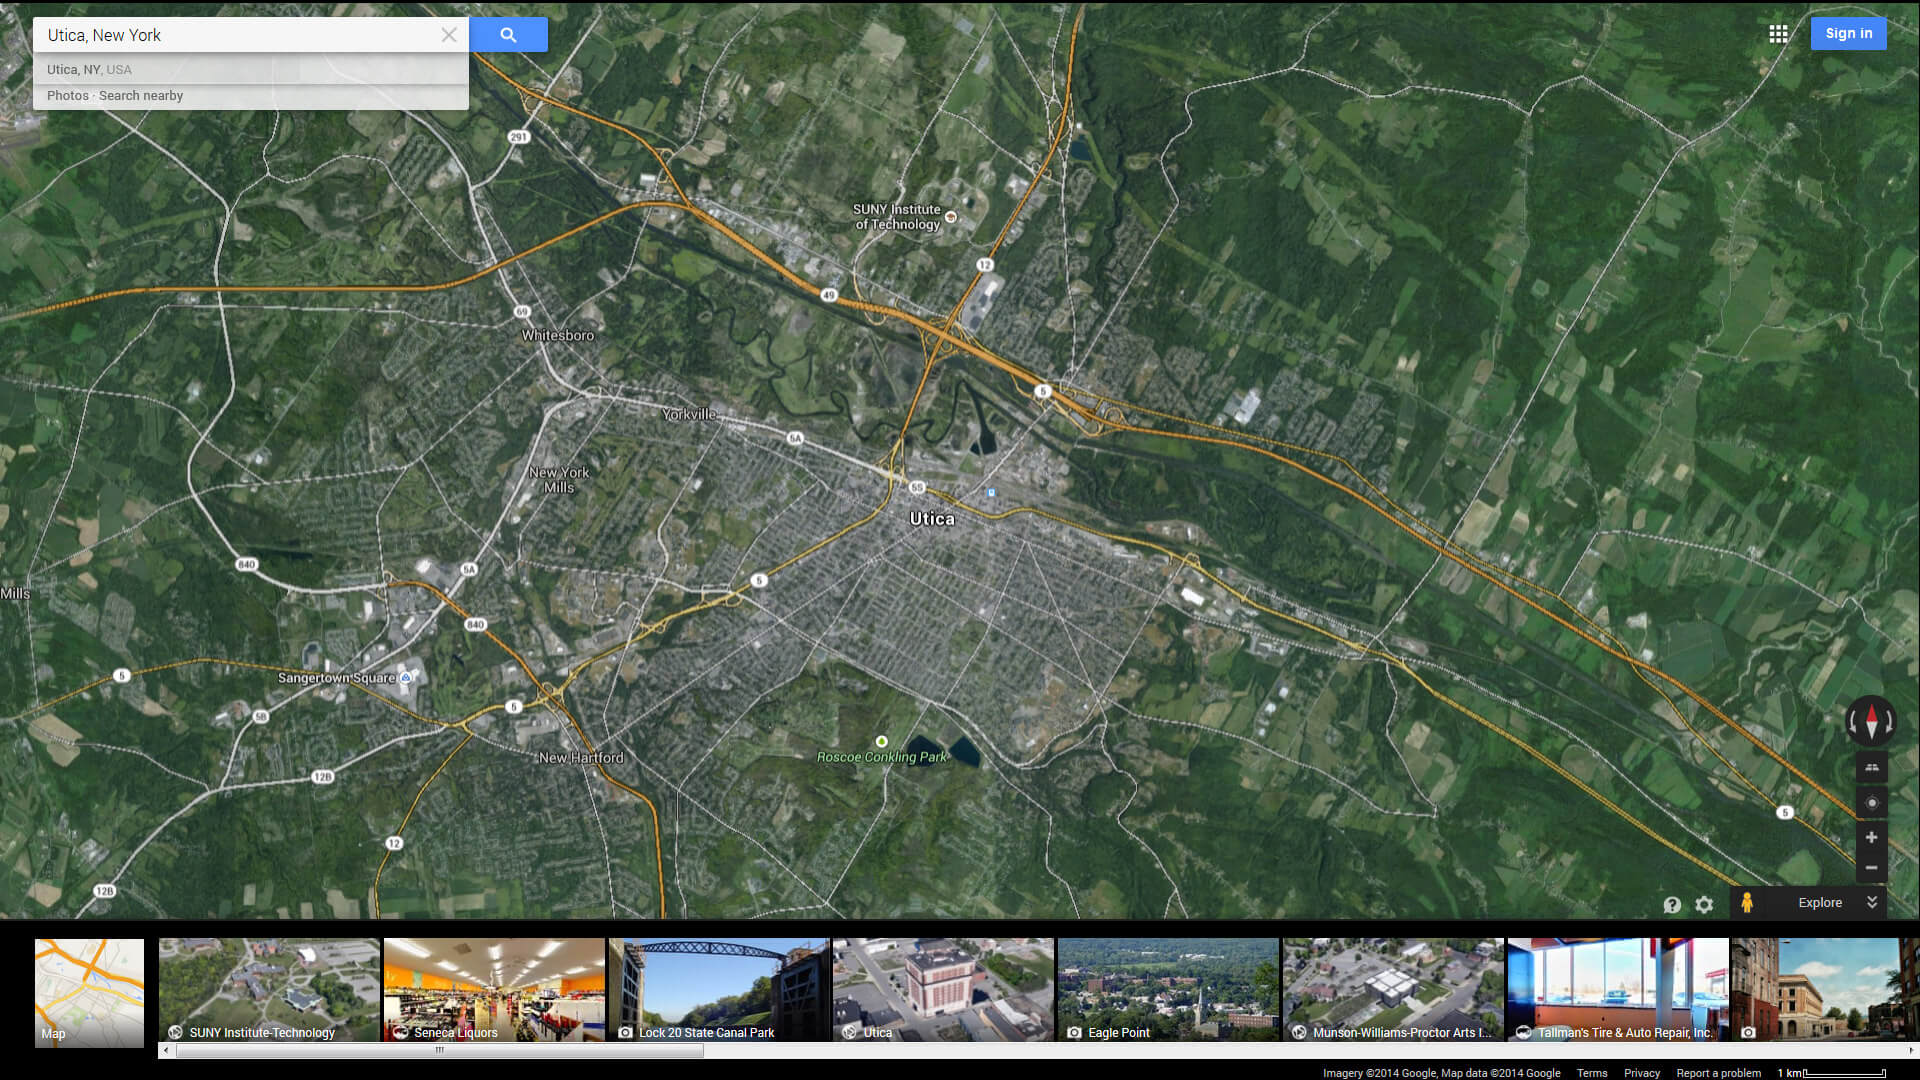Screen dimensions: 1920x1080
Task: Open the Google apps grid
Action: [x=1778, y=34]
